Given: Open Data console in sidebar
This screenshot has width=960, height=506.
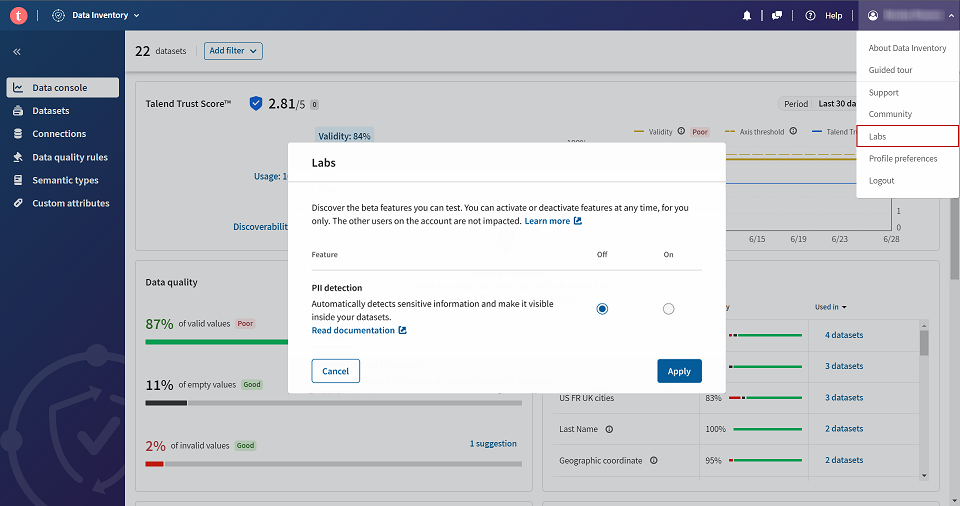Looking at the screenshot, I should pos(62,88).
